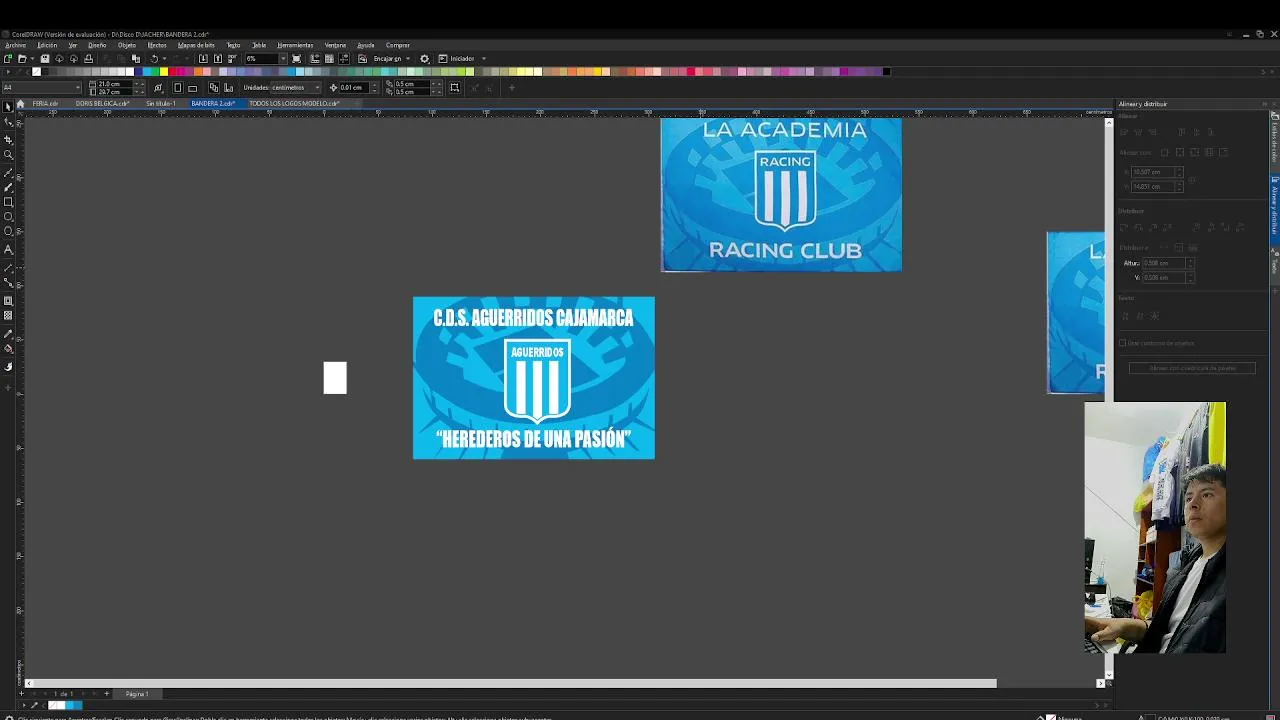The image size is (1280, 720).
Task: Click the nudge distance 0.01 cm field
Action: (x=355, y=88)
